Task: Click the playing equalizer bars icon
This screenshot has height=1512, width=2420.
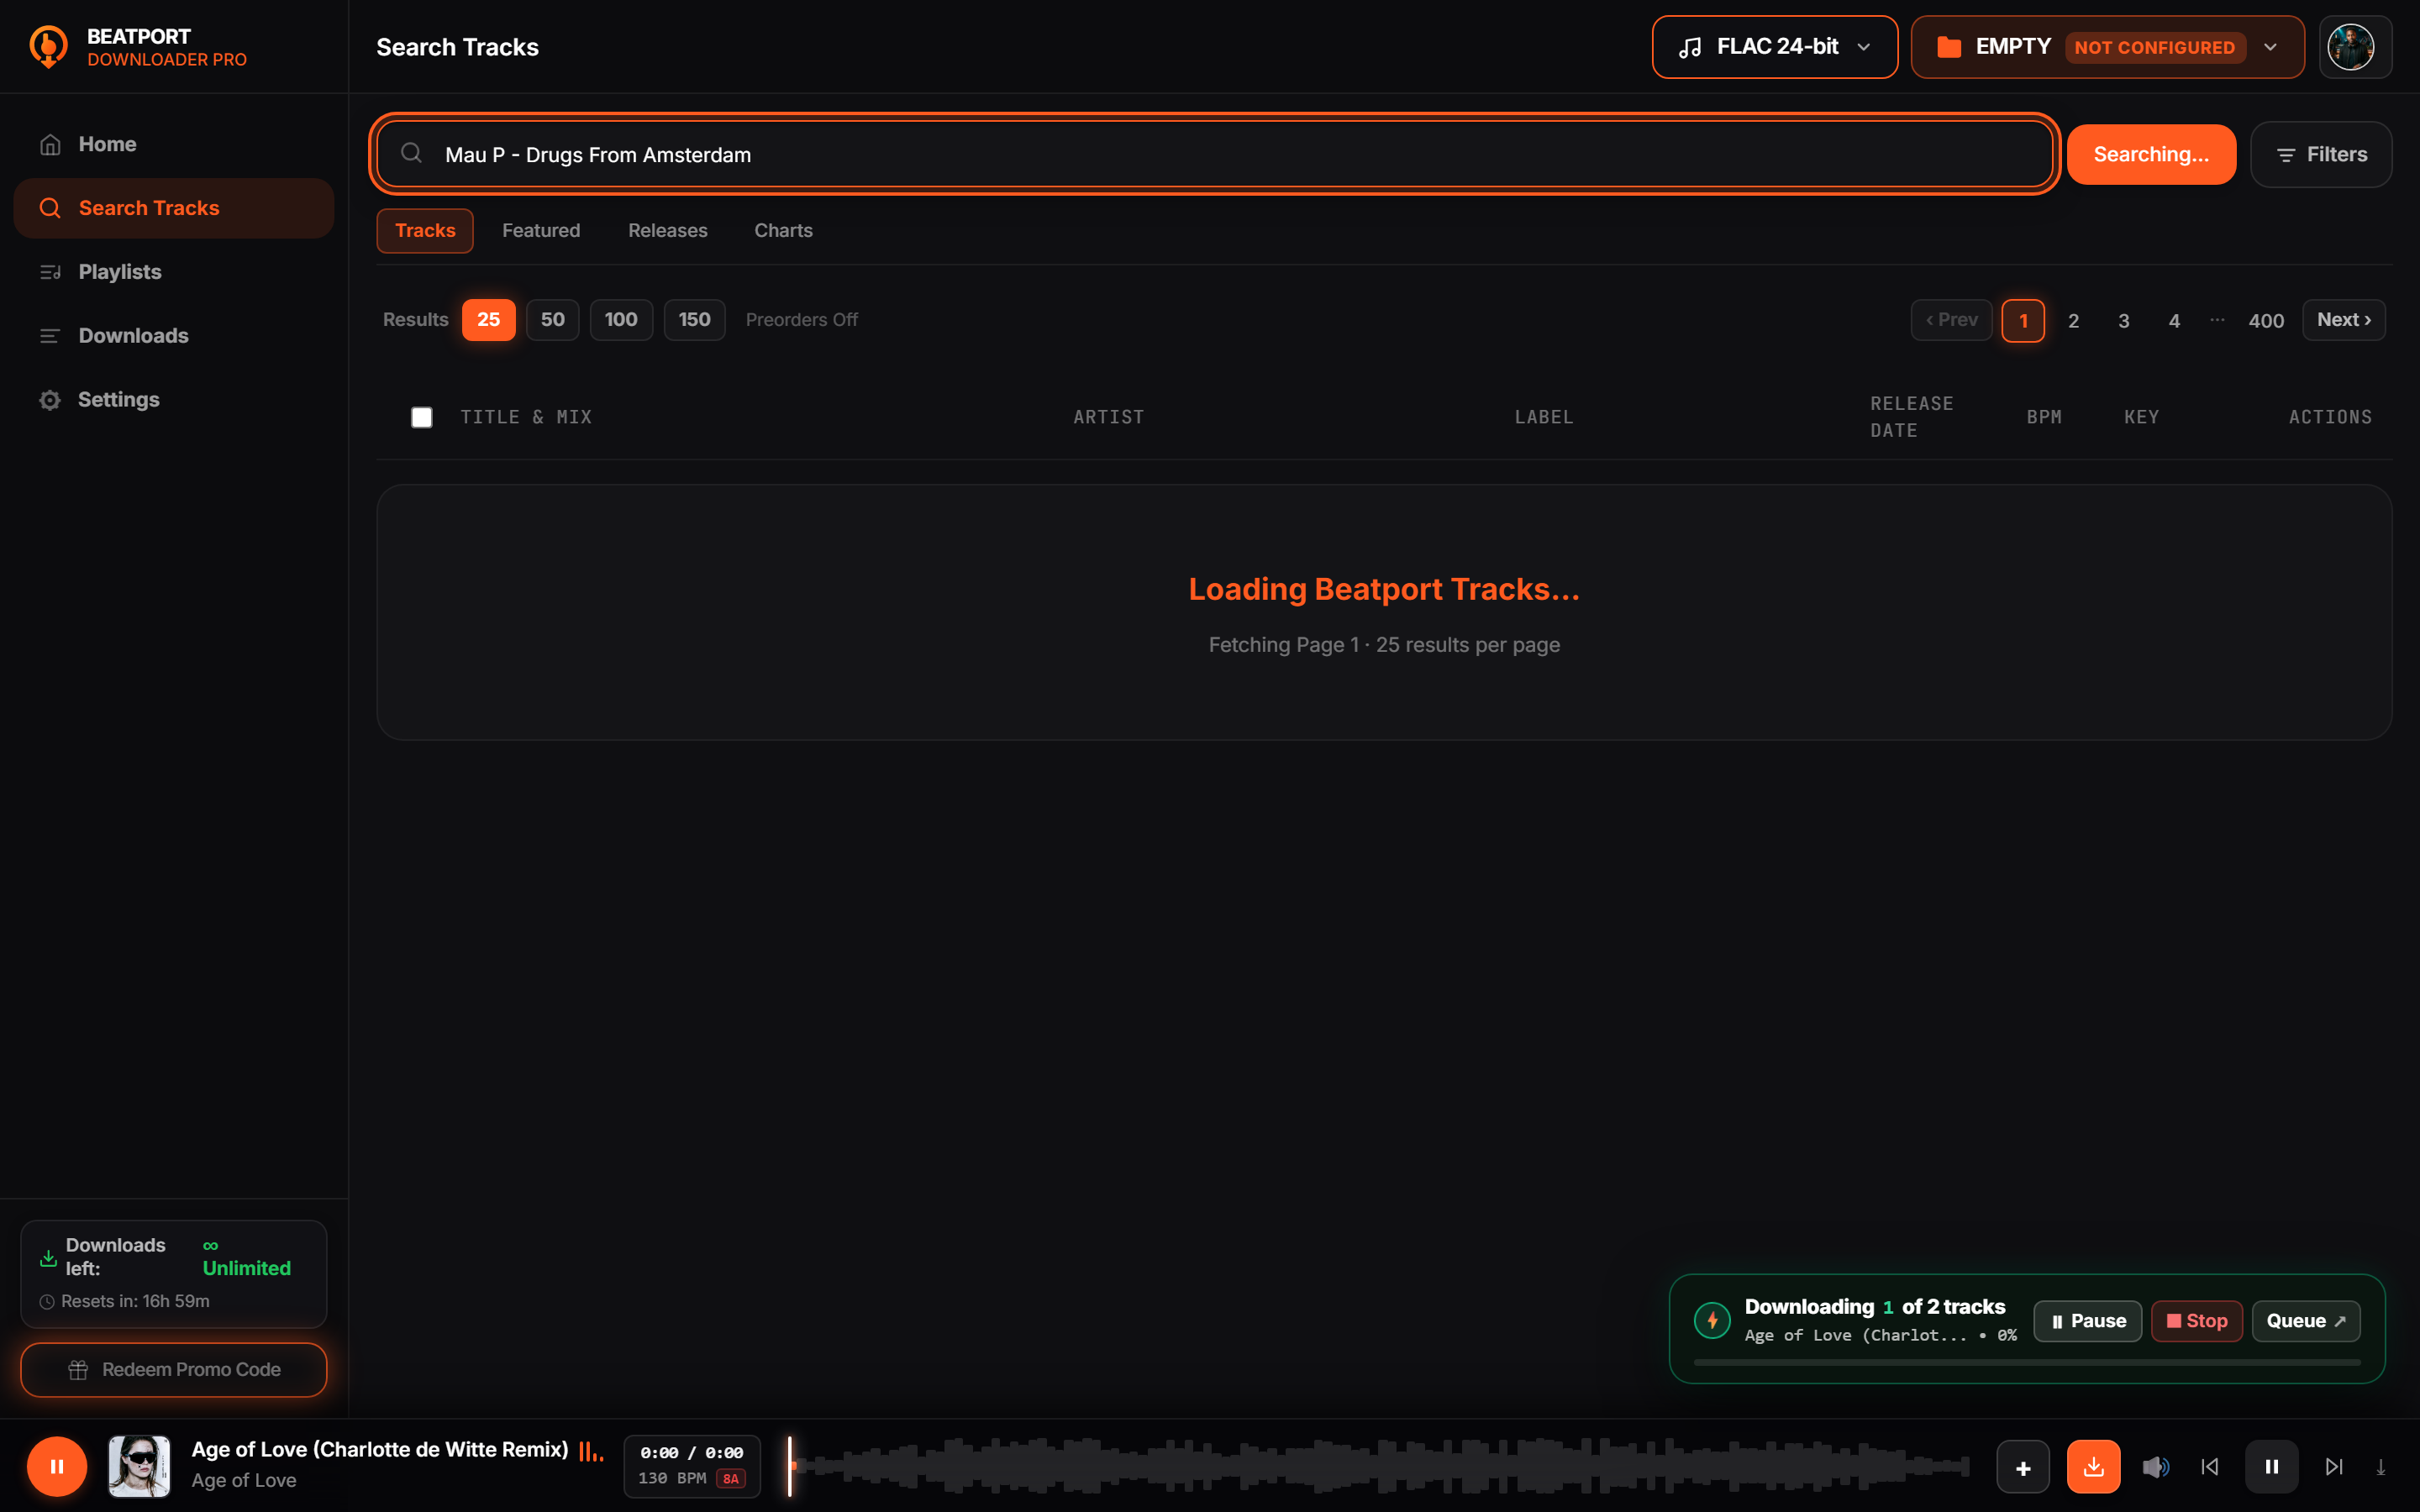Action: (591, 1451)
